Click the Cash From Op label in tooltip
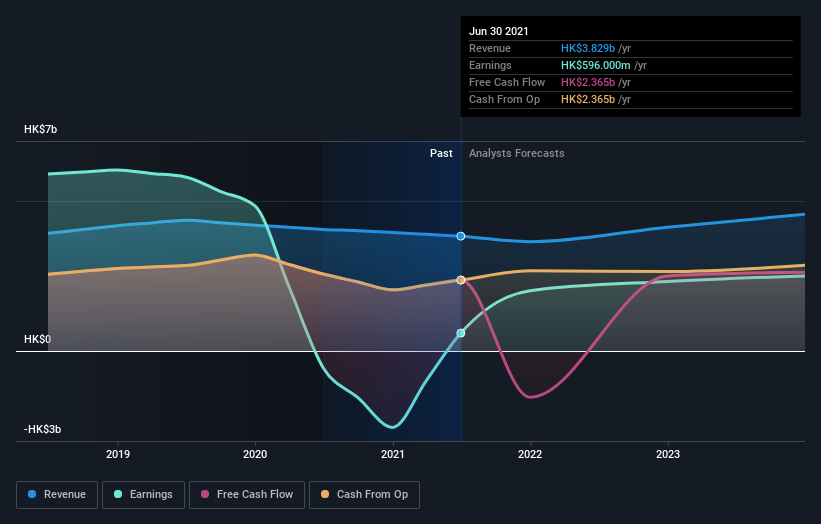 coord(504,99)
